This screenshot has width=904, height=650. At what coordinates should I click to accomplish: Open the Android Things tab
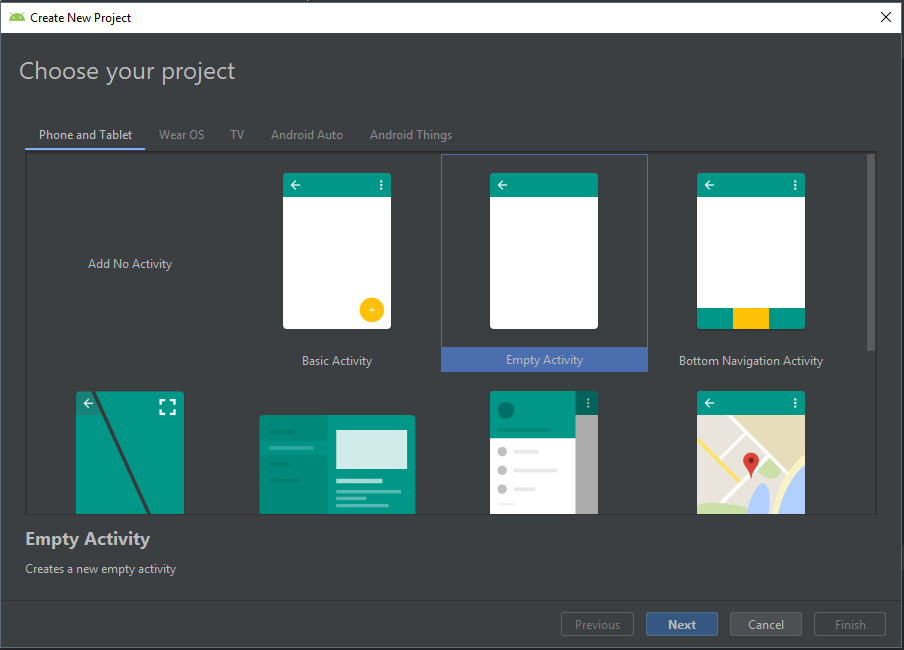[x=410, y=134]
